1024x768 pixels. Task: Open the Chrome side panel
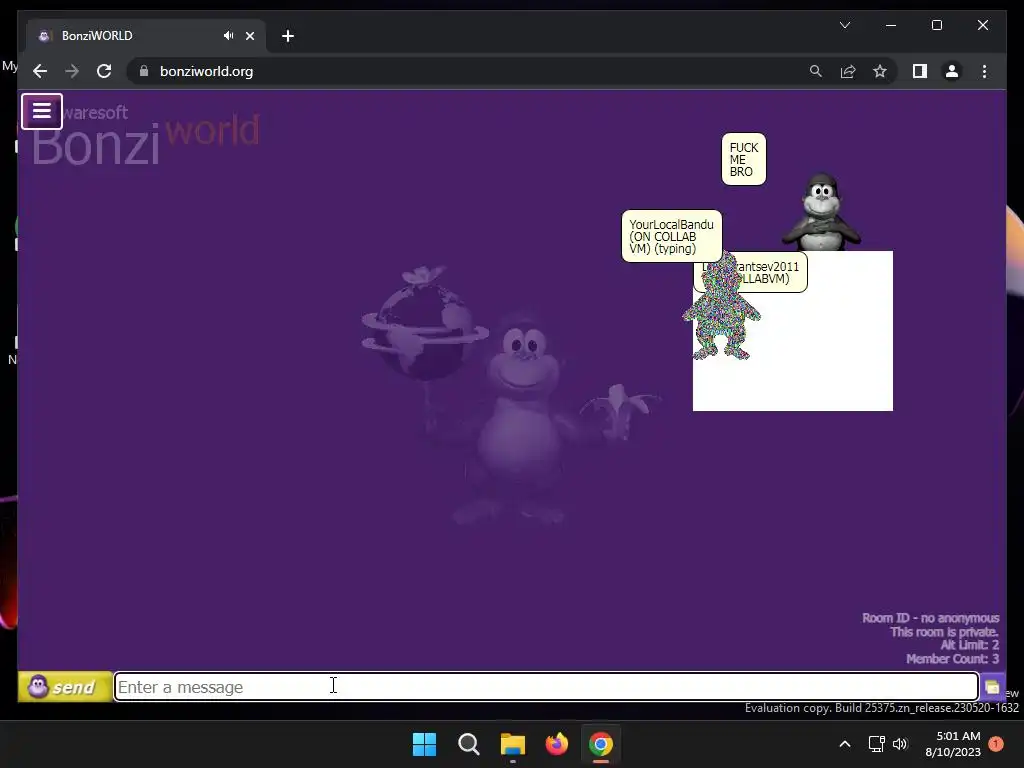(x=920, y=71)
